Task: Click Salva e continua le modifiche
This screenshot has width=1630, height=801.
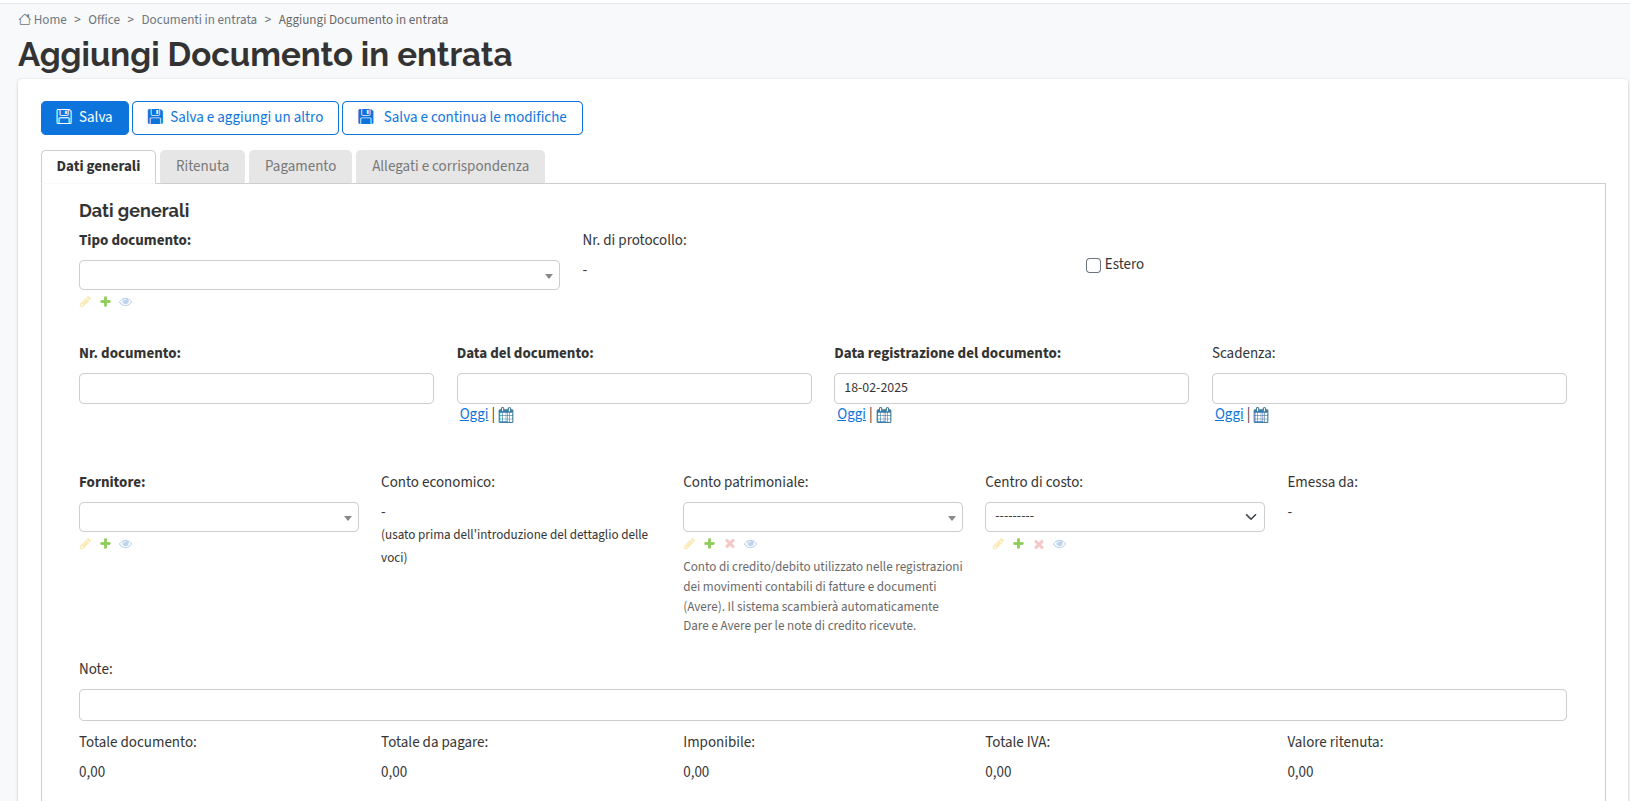Action: point(462,117)
